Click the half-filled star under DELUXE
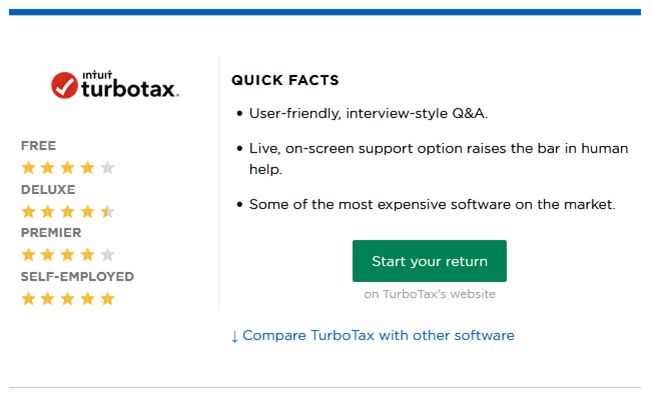The width and height of the screenshot is (652, 398). 108,211
